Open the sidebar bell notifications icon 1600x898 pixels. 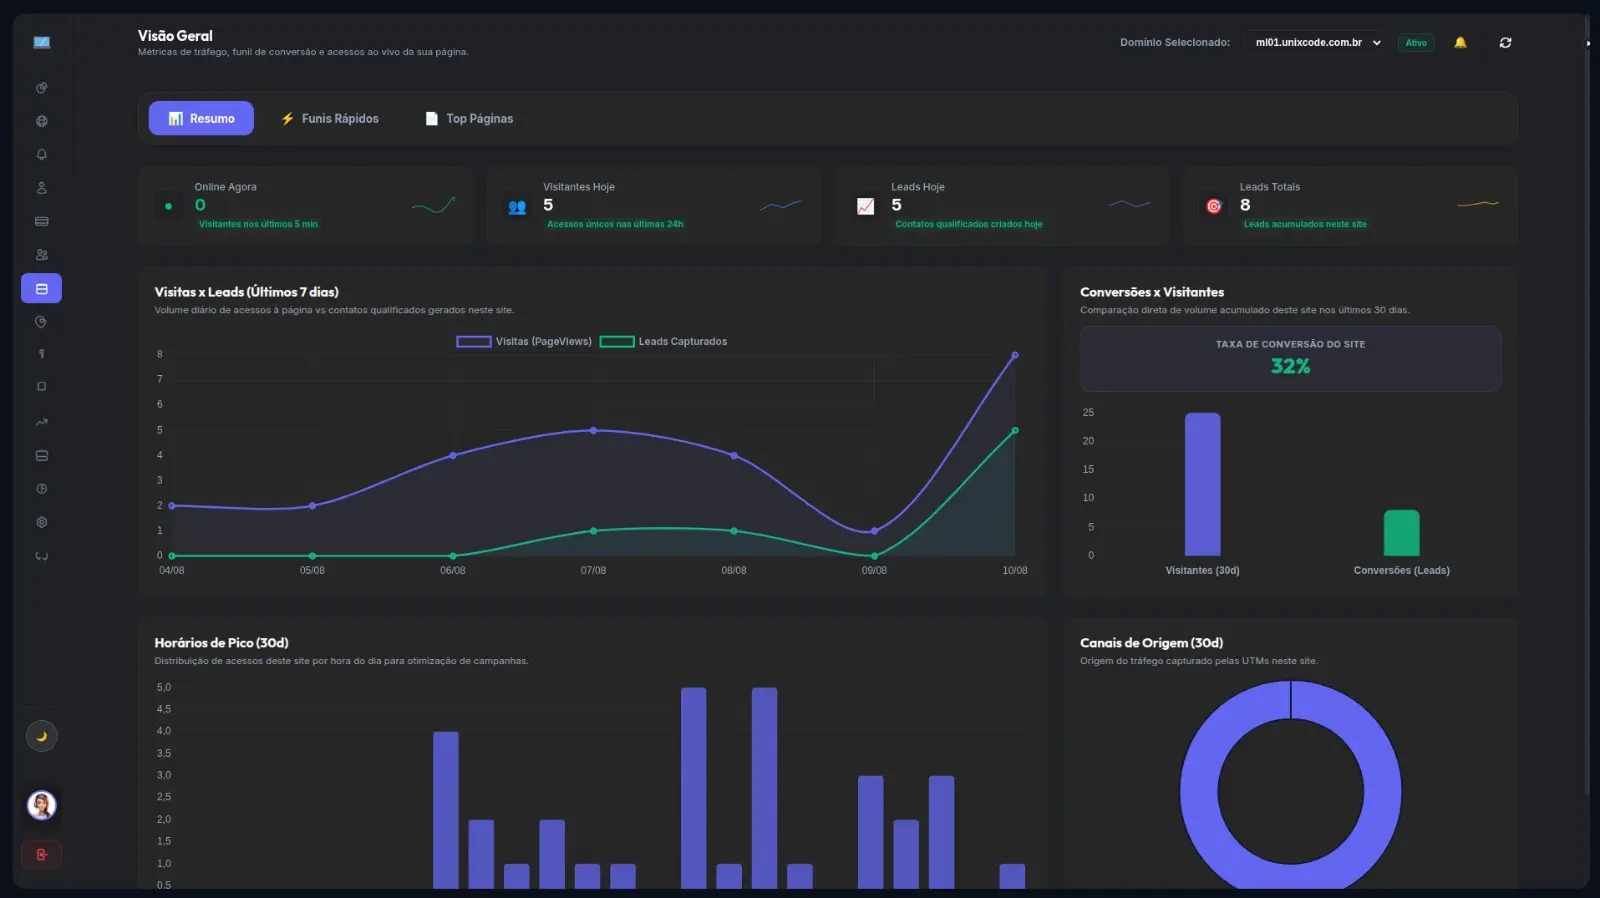pos(41,154)
